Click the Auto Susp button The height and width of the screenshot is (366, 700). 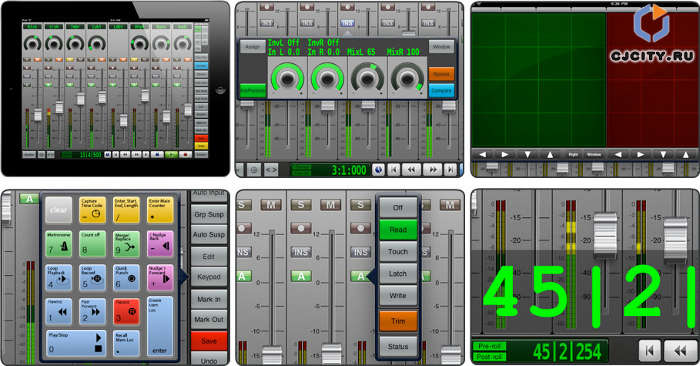[209, 235]
